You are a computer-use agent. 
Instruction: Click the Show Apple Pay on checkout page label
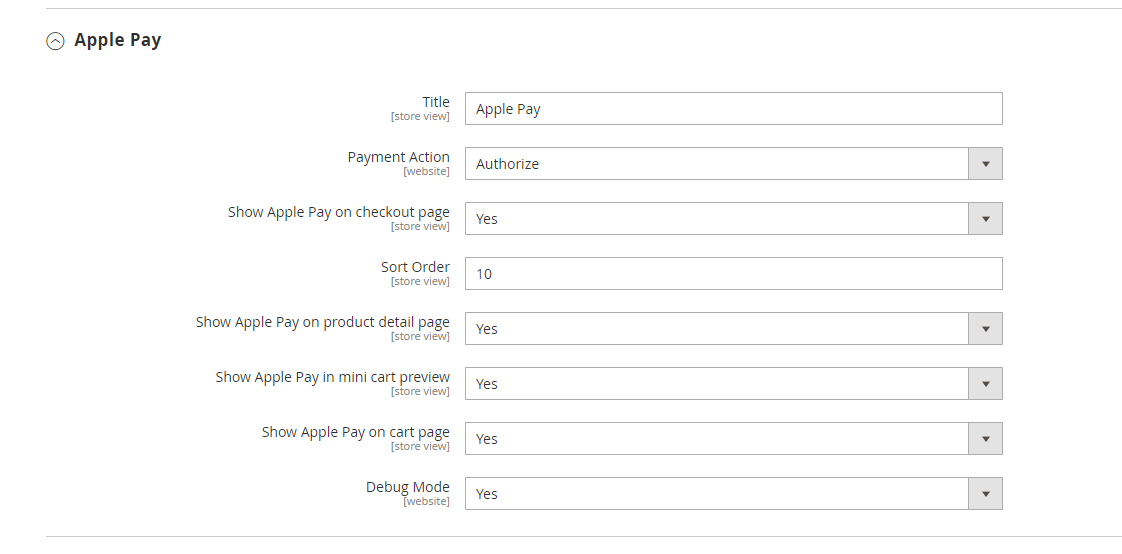coord(338,212)
